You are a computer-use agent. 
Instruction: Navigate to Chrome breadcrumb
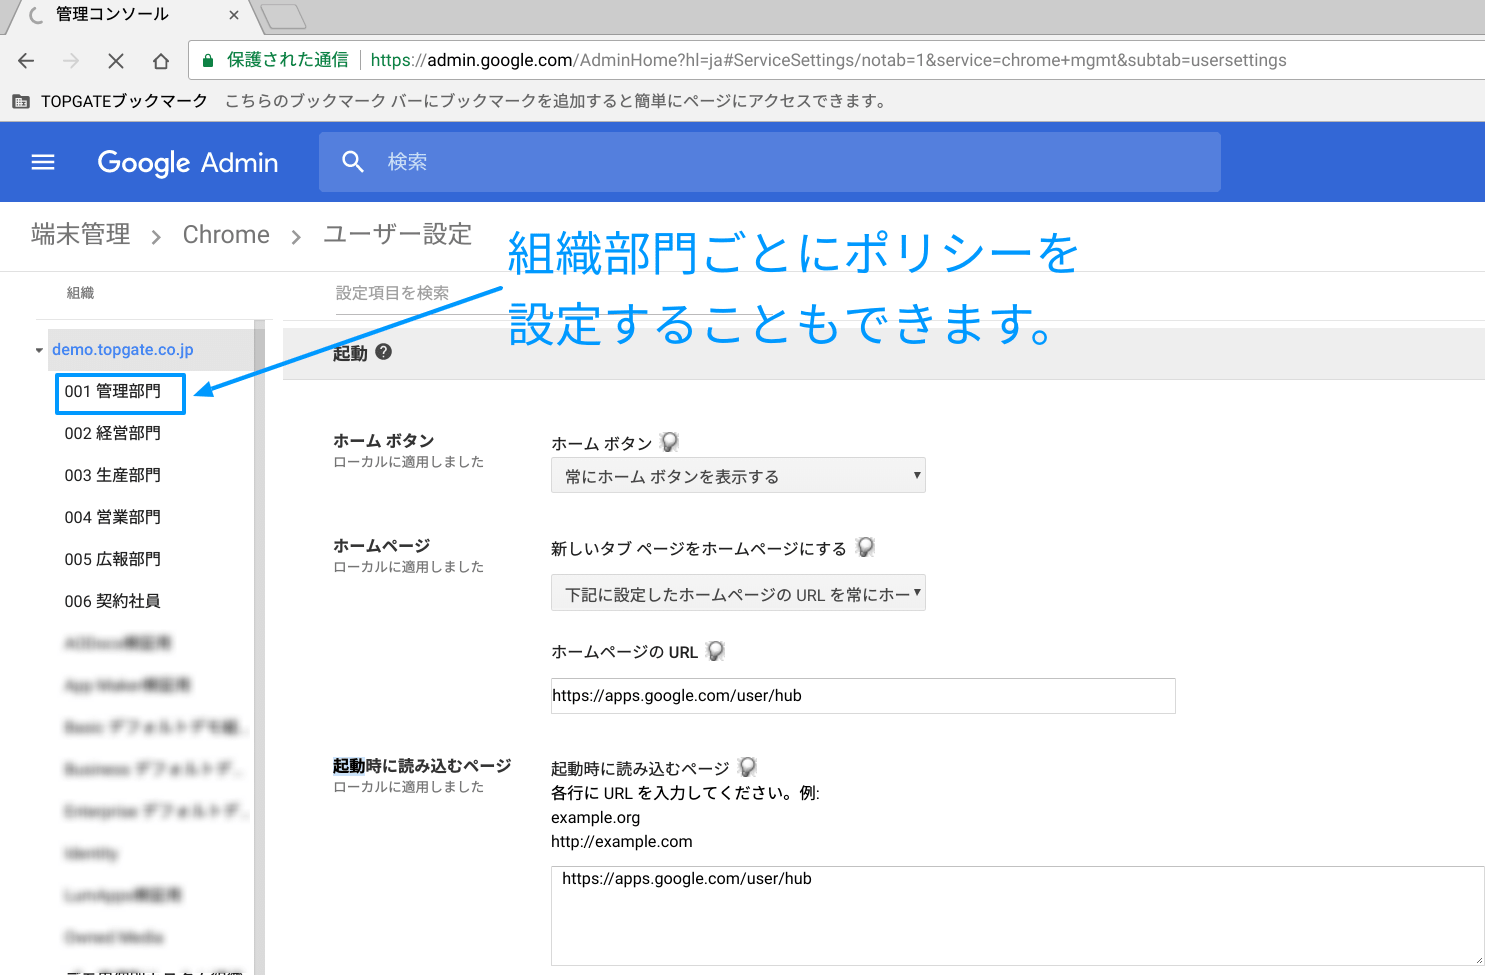coord(226,235)
